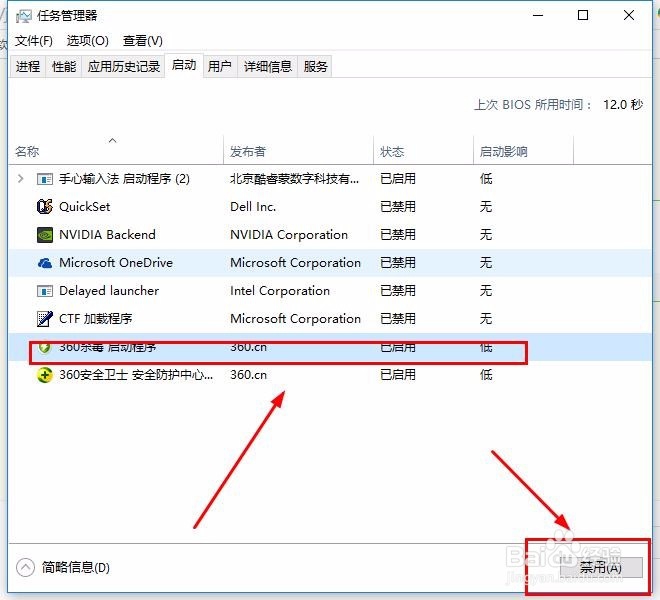Click the 手心输入法 startup program icon

(x=45, y=179)
